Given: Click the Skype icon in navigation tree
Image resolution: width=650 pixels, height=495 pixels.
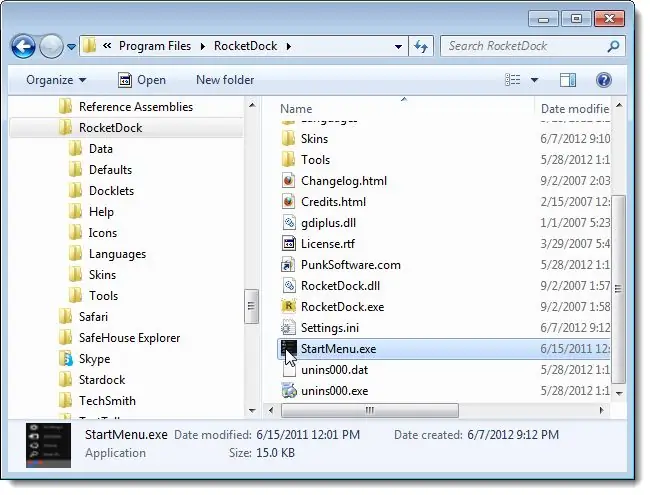Looking at the screenshot, I should [x=66, y=359].
